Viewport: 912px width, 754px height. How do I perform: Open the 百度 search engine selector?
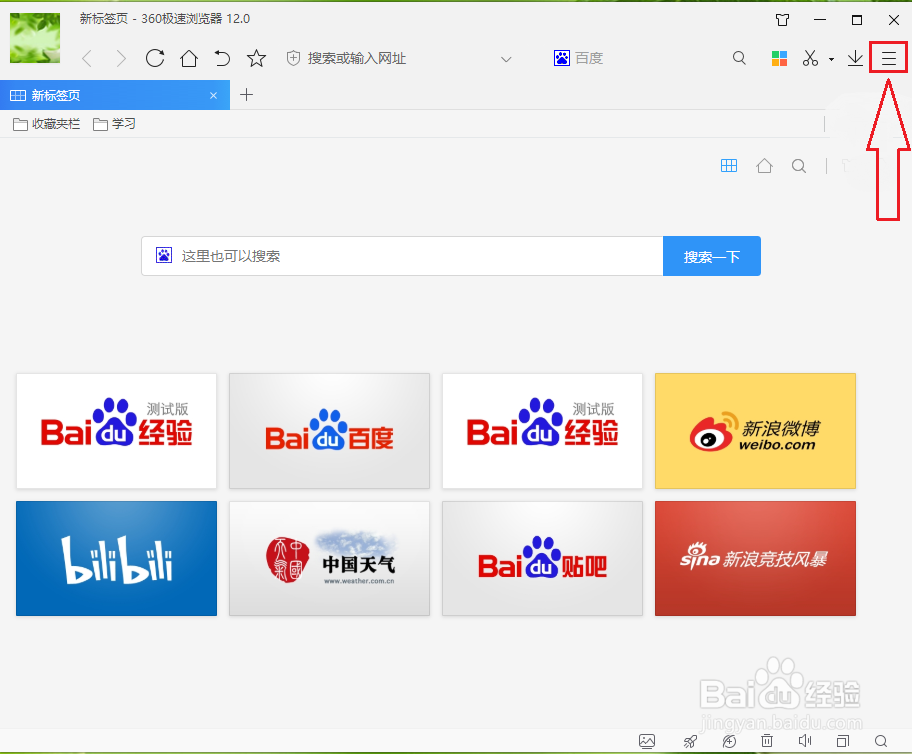click(578, 57)
